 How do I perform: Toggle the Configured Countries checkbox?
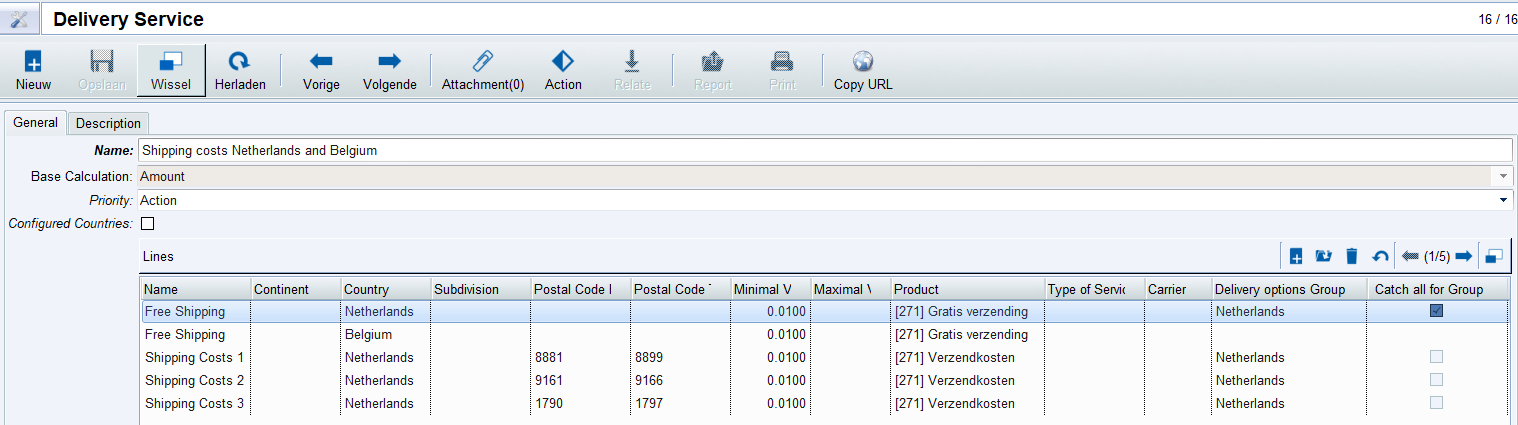pyautogui.click(x=148, y=224)
